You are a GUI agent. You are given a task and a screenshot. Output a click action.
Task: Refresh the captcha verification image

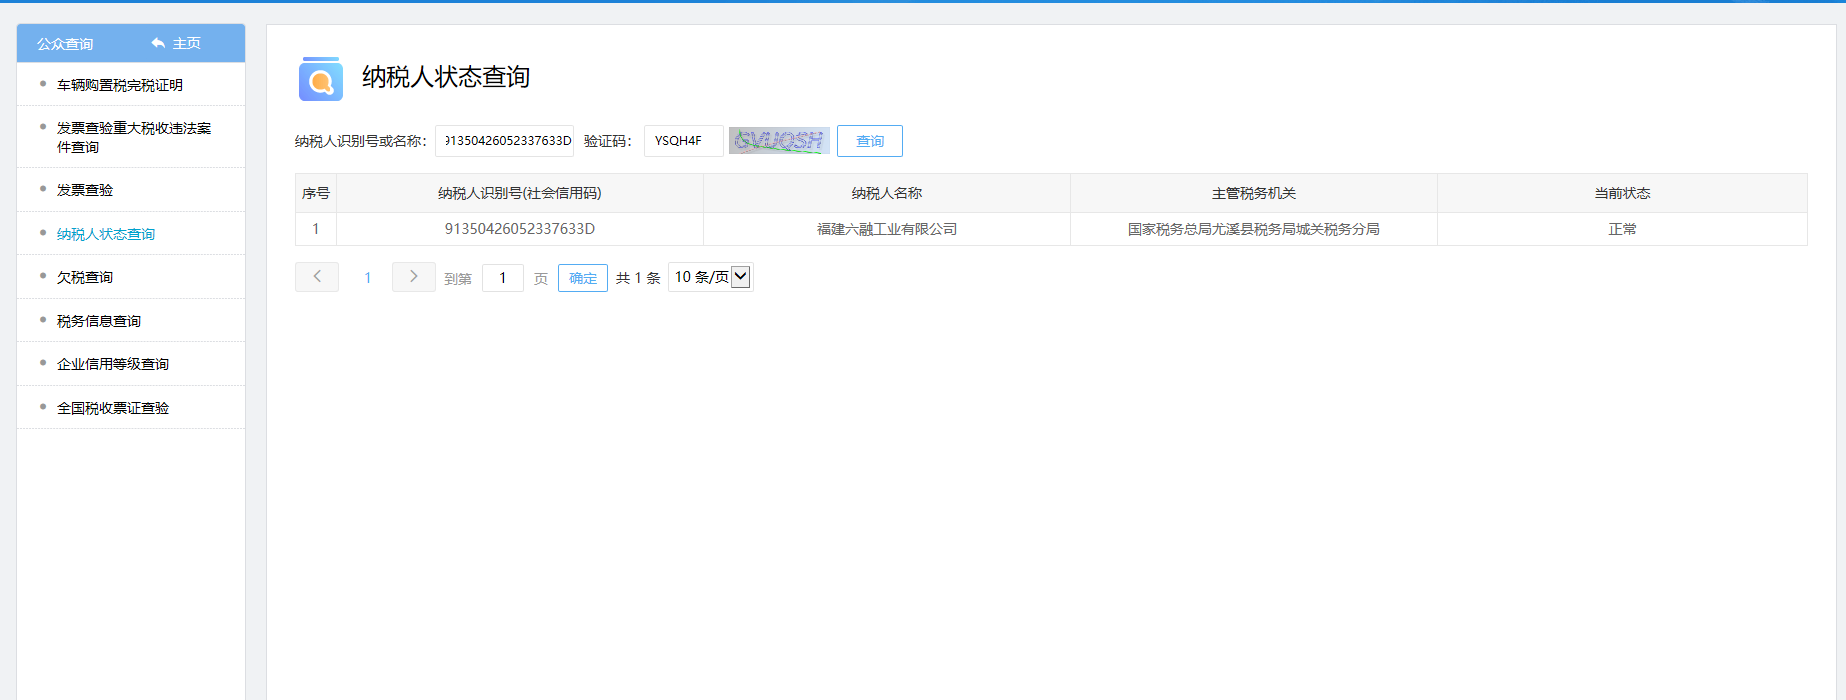pos(779,141)
